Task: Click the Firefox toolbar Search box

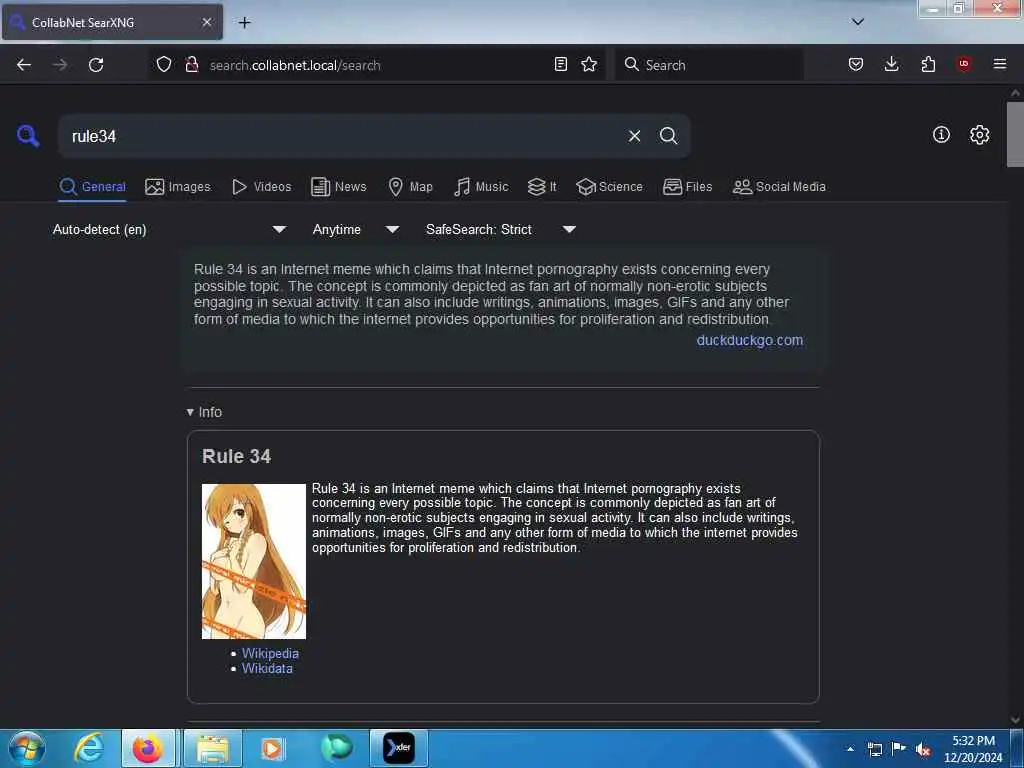Action: [709, 65]
